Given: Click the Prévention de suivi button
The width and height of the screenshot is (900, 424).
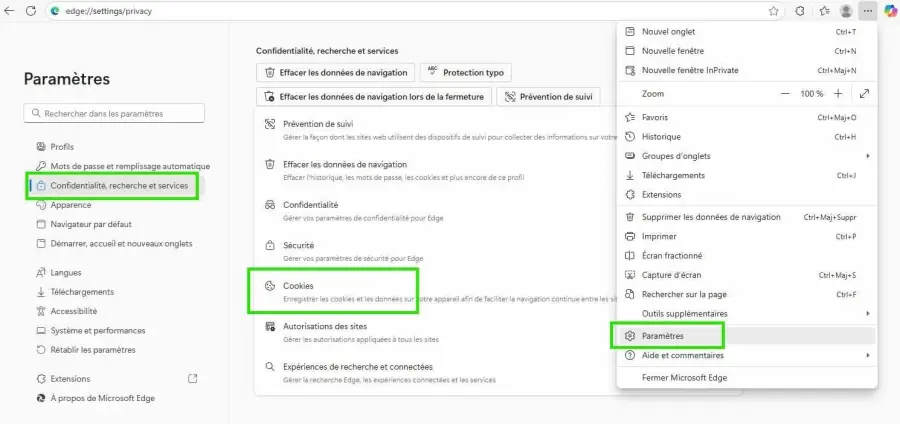Looking at the screenshot, I should click(x=549, y=97).
